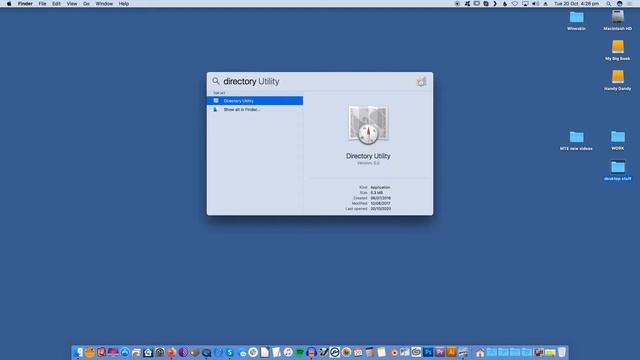Screen dimensions: 640x360
Task: Open Illustrator from the Dock
Action: [x=451, y=352]
